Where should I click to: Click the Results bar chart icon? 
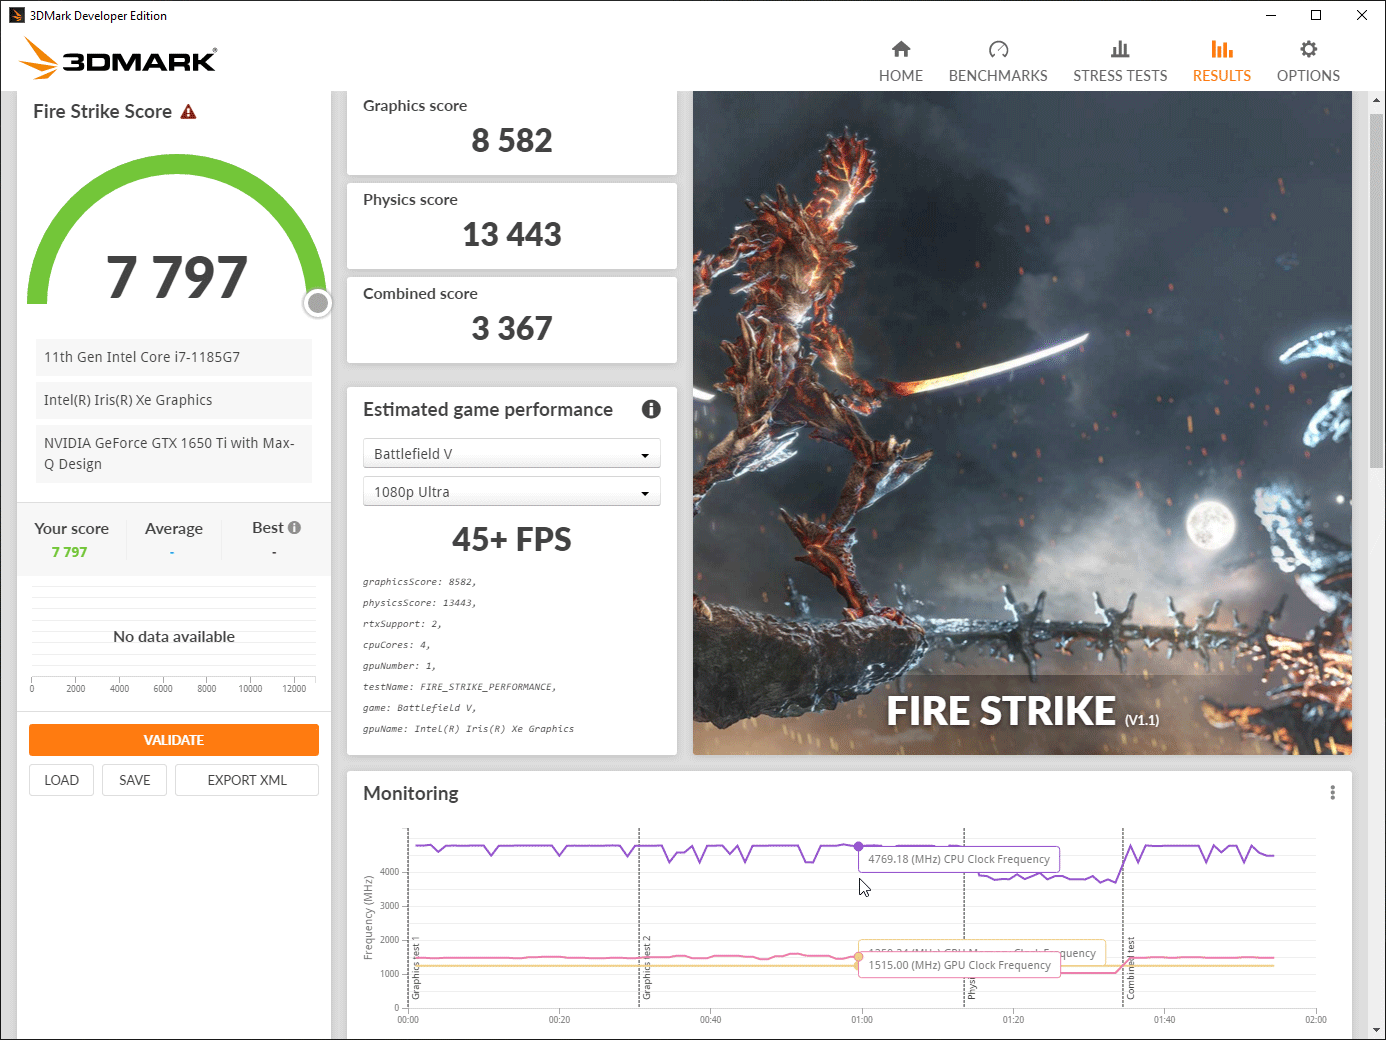pos(1222,49)
